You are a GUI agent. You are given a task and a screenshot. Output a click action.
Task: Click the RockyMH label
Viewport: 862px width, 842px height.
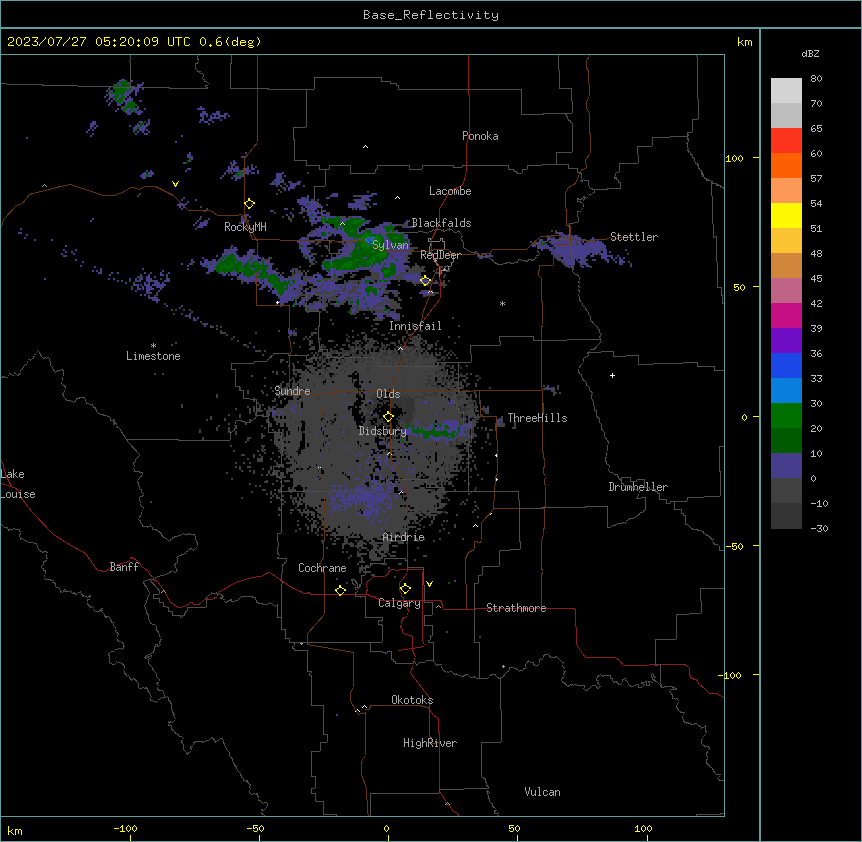[245, 226]
